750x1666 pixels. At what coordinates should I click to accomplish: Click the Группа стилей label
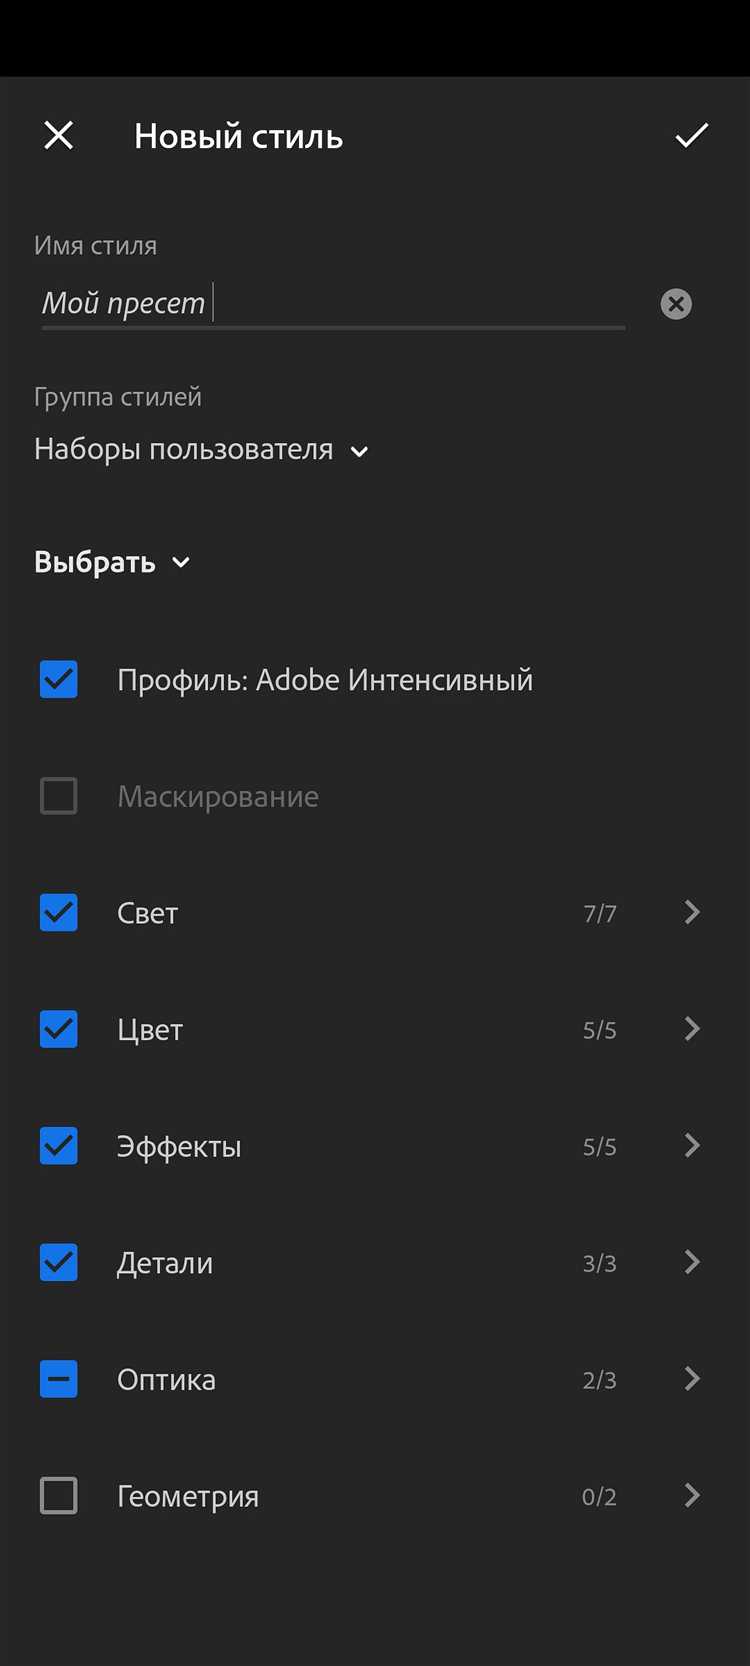click(117, 396)
